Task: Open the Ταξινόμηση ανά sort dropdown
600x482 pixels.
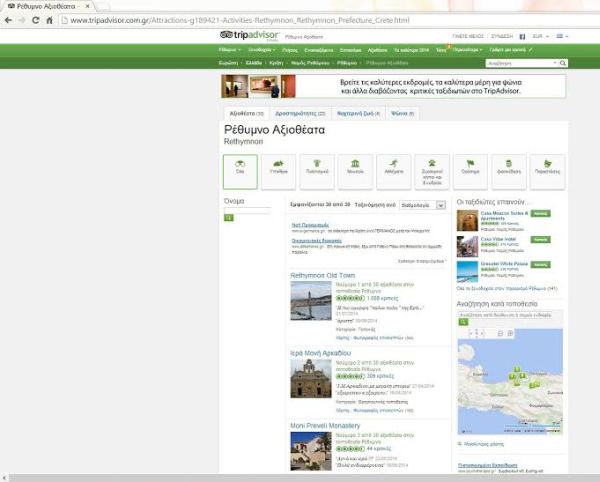Action: (422, 205)
